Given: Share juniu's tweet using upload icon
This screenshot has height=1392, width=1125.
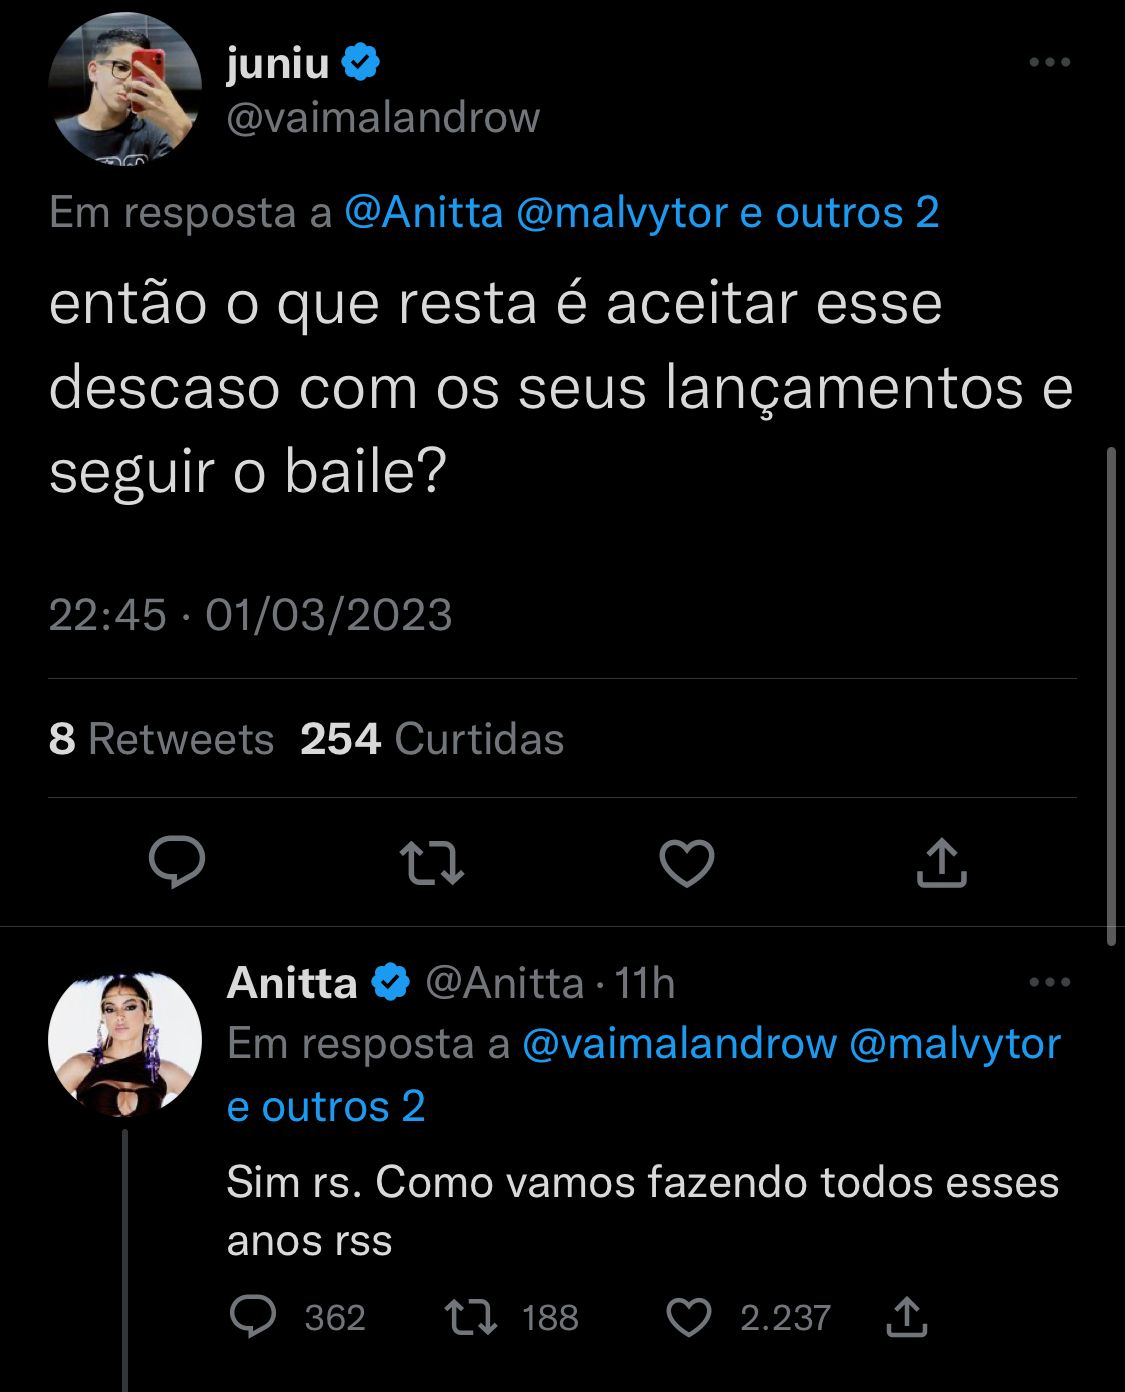Looking at the screenshot, I should (x=942, y=863).
